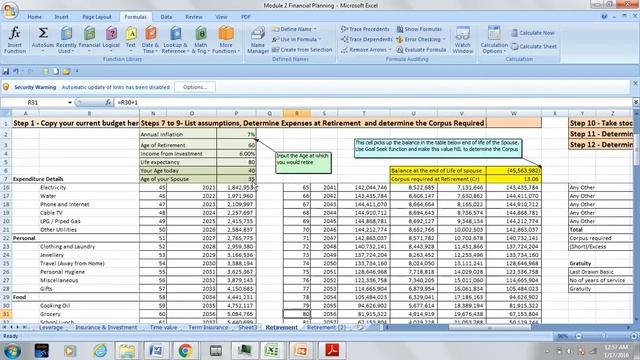Click the zoom out minus button

click(578, 336)
